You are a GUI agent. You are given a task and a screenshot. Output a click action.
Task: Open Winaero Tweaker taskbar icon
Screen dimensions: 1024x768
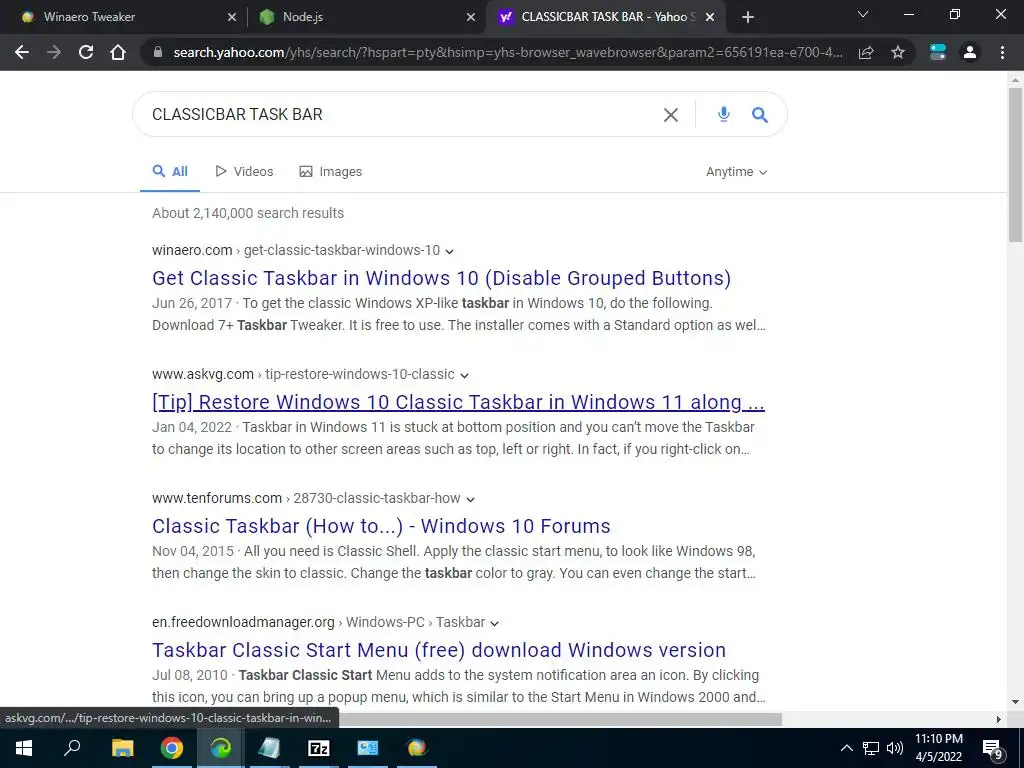[x=417, y=748]
